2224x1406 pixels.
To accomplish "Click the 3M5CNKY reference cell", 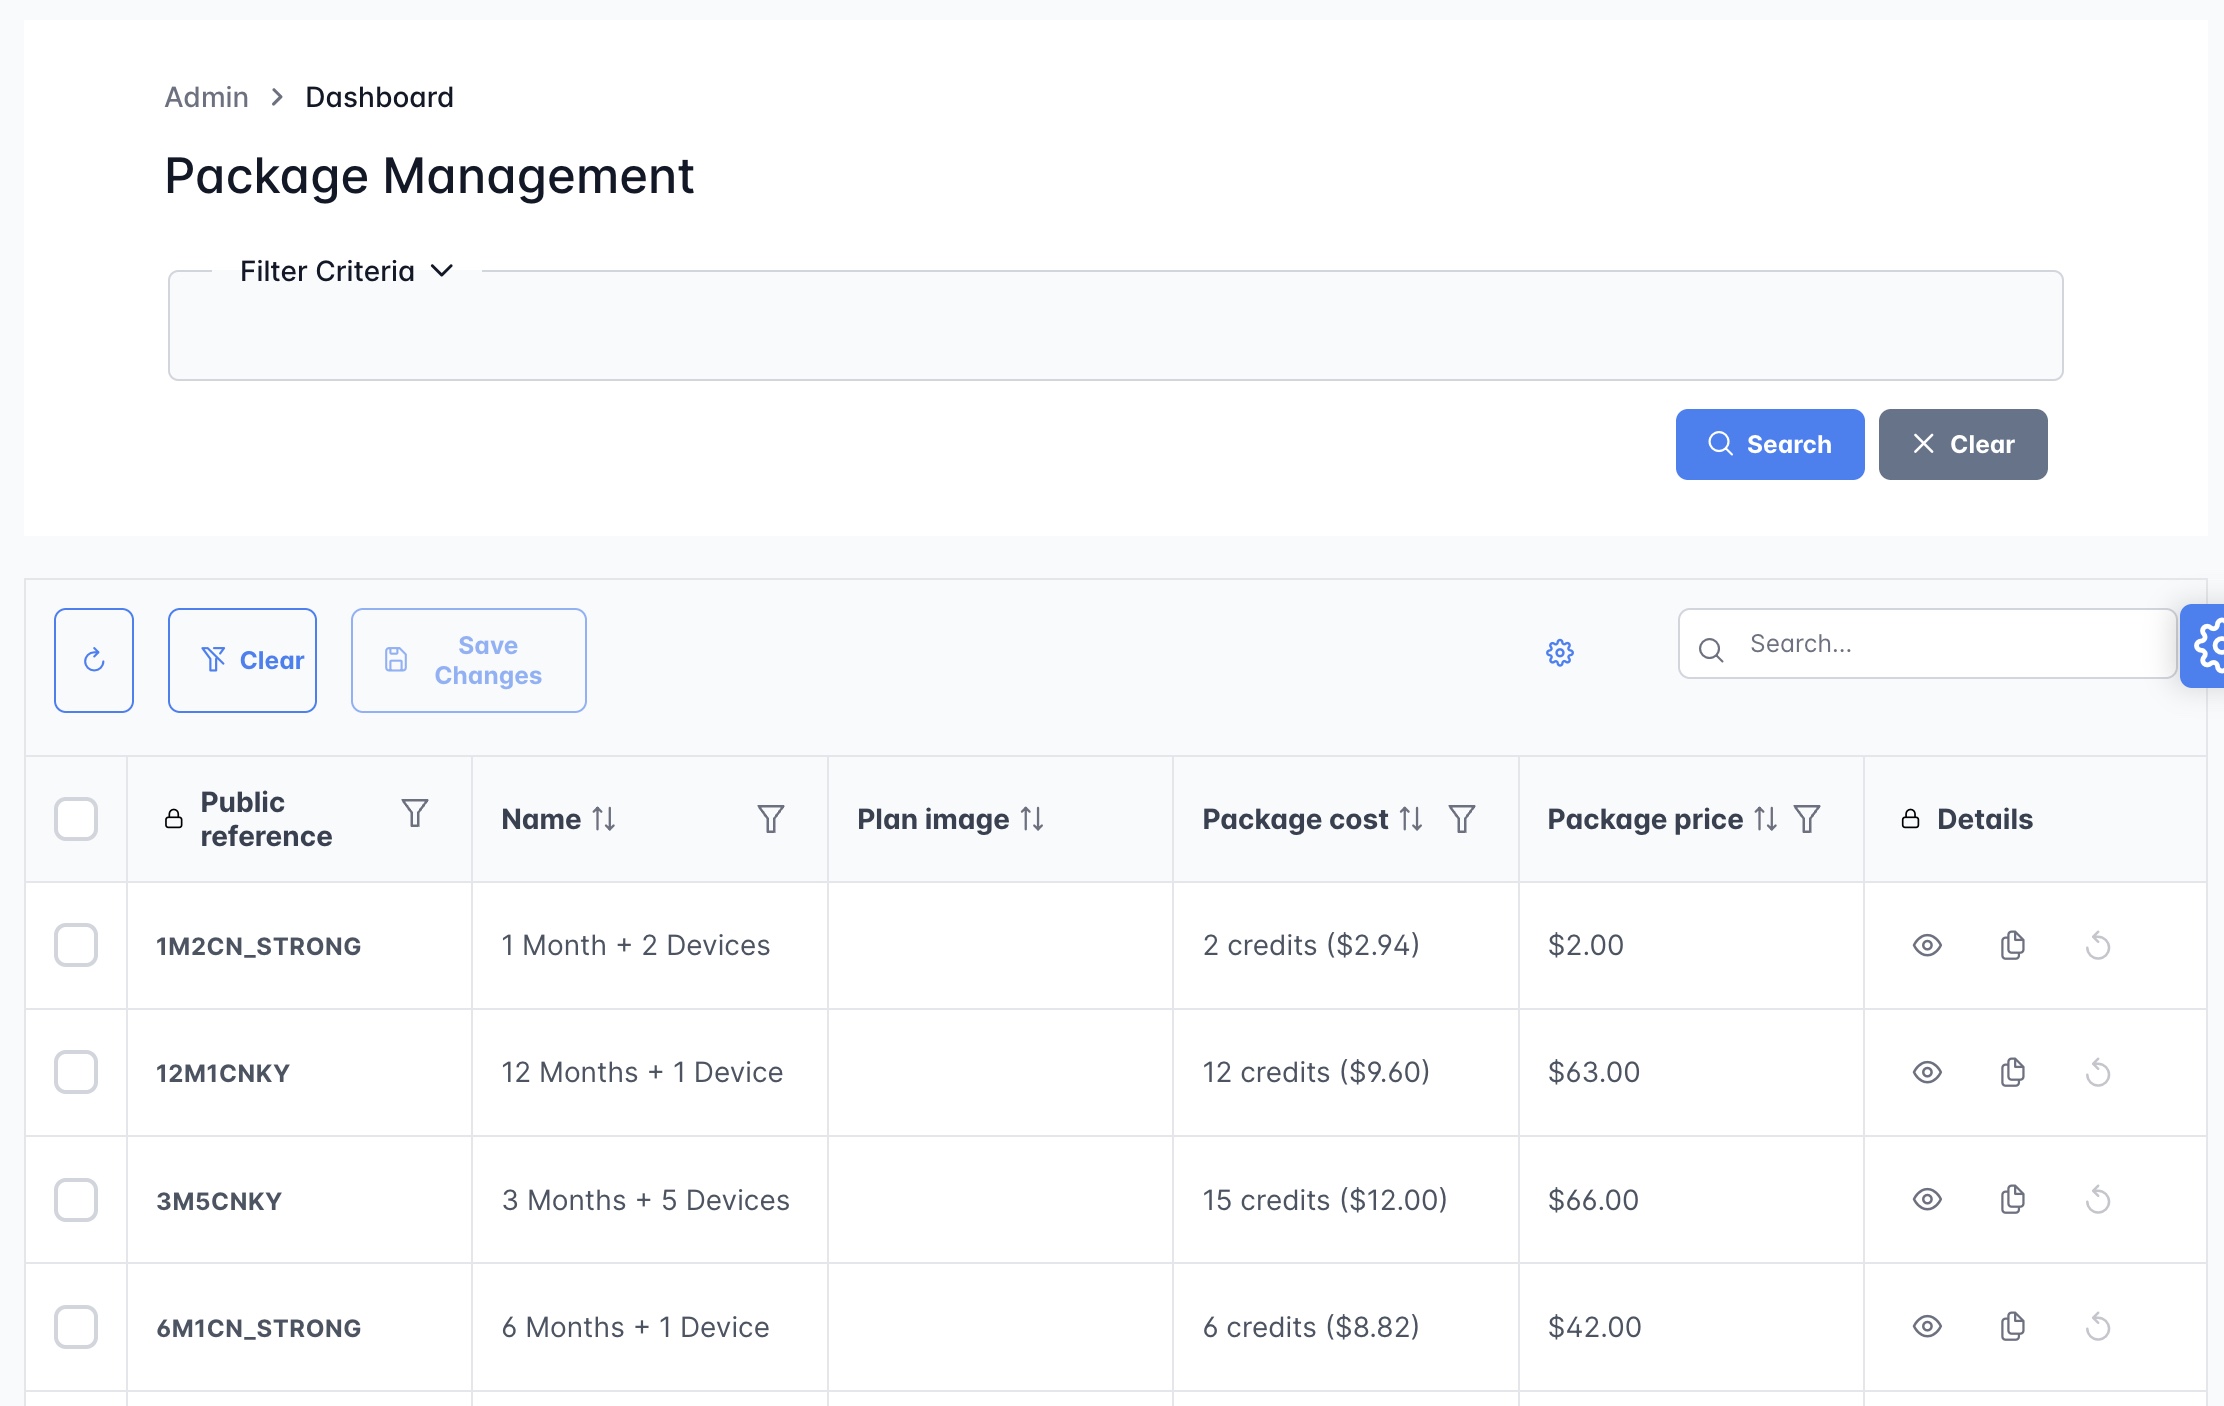I will pyautogui.click(x=299, y=1199).
